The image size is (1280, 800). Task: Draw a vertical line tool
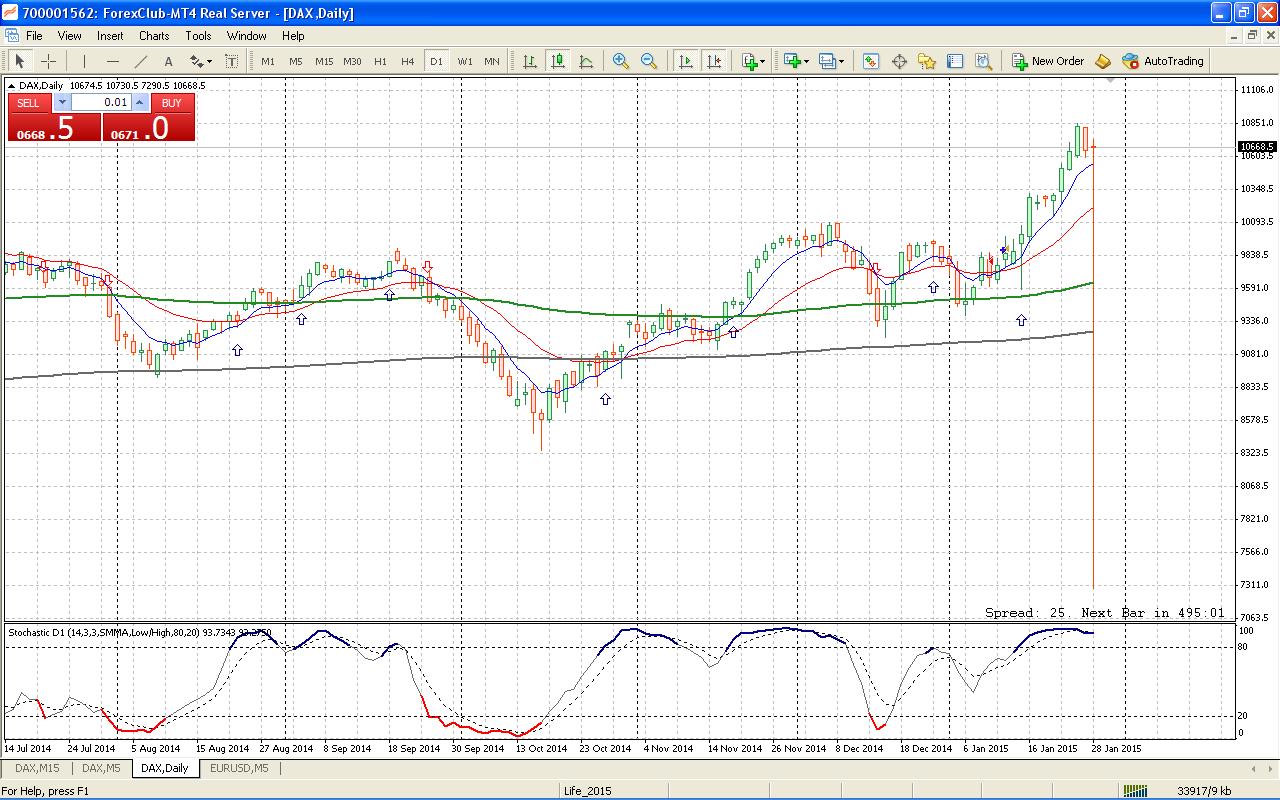click(x=84, y=61)
